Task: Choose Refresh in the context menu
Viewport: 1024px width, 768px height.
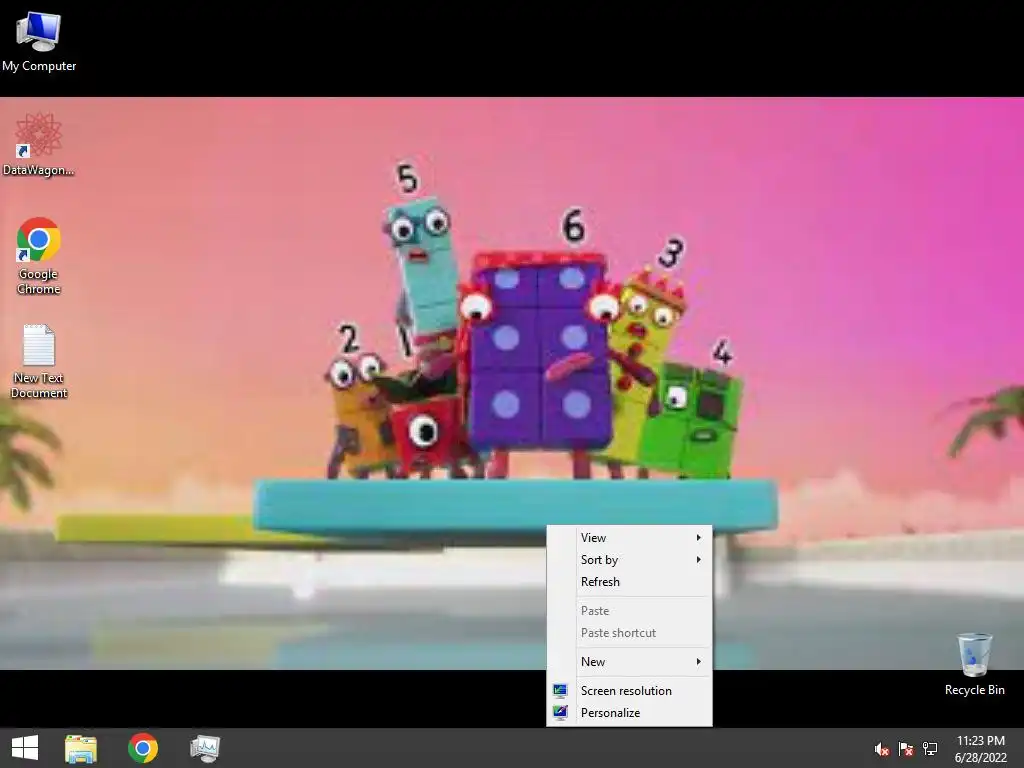Action: coord(630,582)
